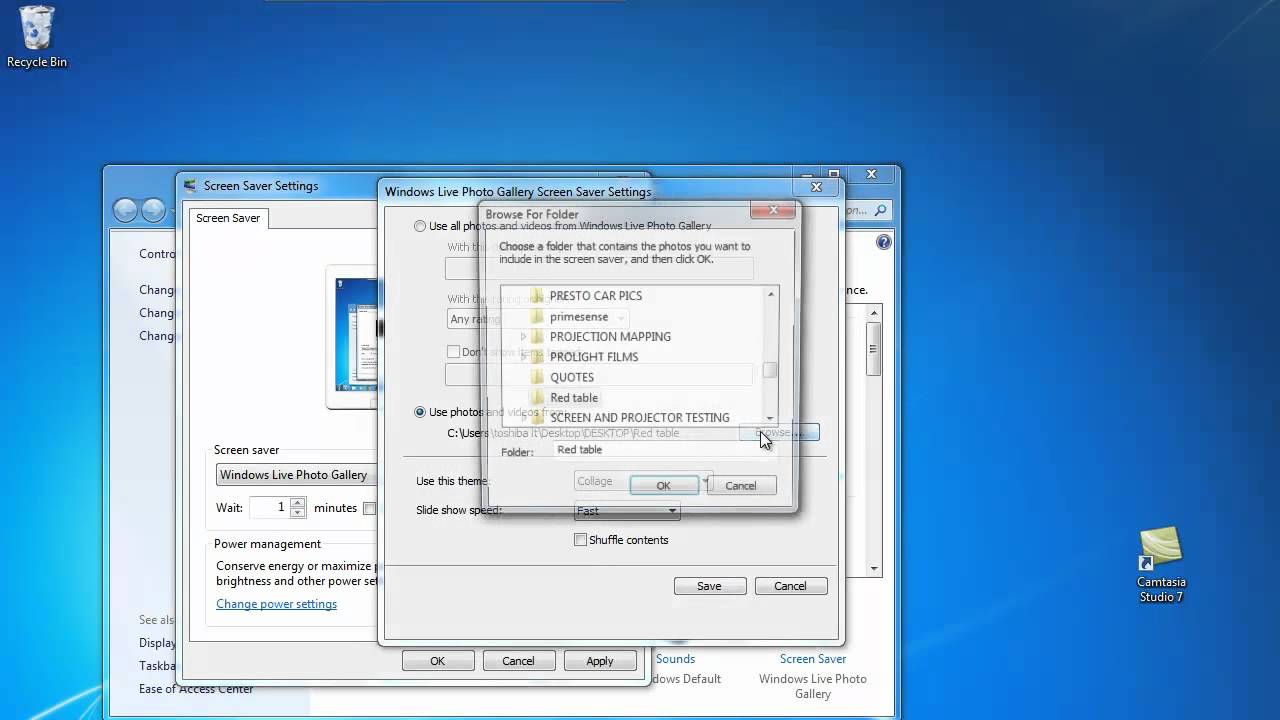
Task: Select the SCREEN AND PROJECTOR TESTING folder
Action: 639,417
